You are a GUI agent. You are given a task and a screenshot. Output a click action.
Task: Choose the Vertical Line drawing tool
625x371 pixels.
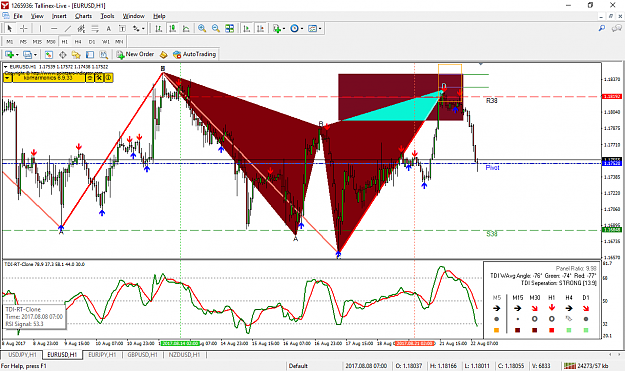pyautogui.click(x=40, y=28)
